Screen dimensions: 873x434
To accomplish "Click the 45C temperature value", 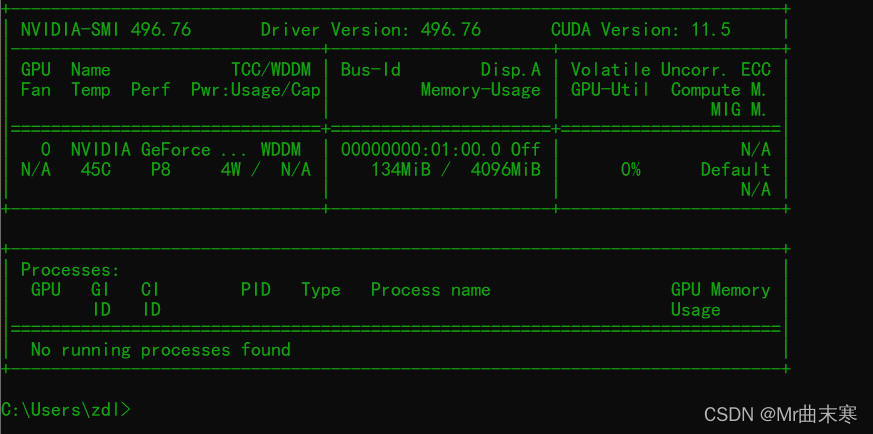I will click(x=96, y=170).
